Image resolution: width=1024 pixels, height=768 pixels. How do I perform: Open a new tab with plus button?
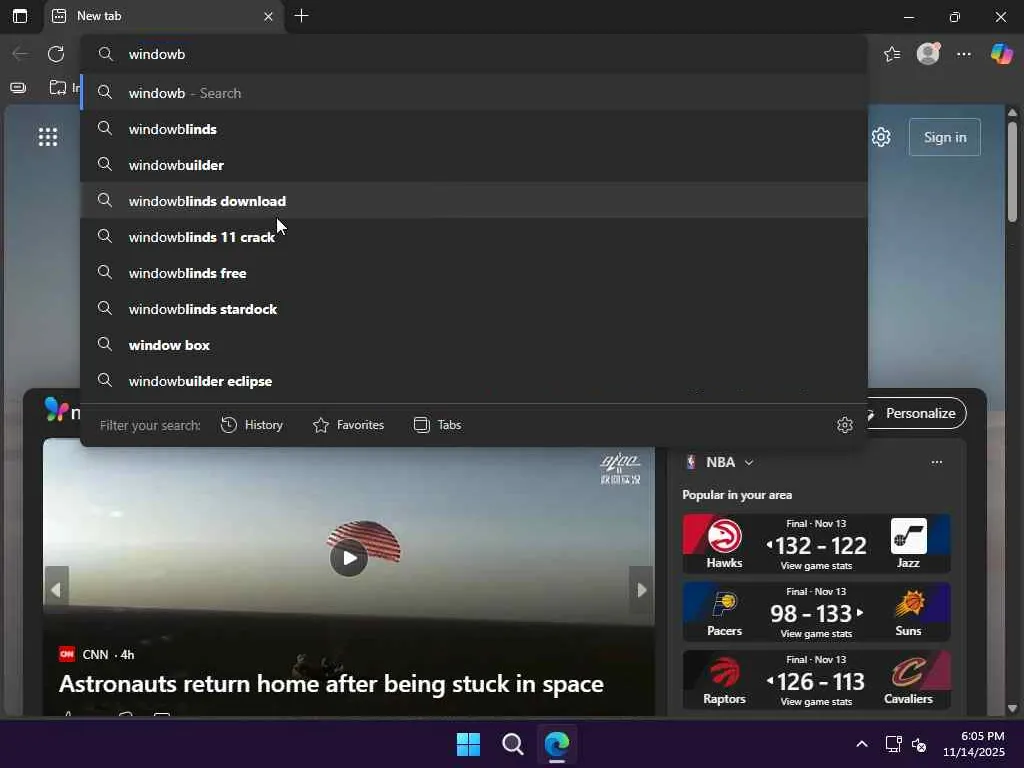click(x=301, y=16)
